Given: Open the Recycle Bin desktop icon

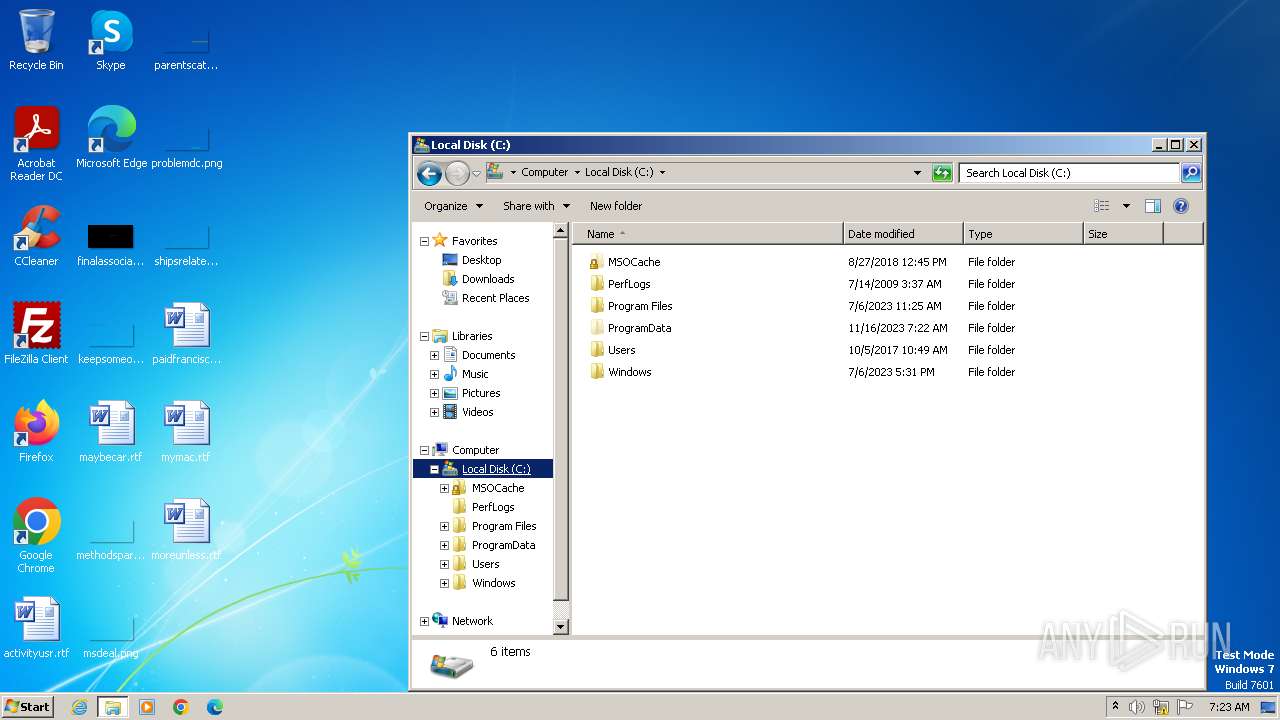Looking at the screenshot, I should [x=36, y=40].
